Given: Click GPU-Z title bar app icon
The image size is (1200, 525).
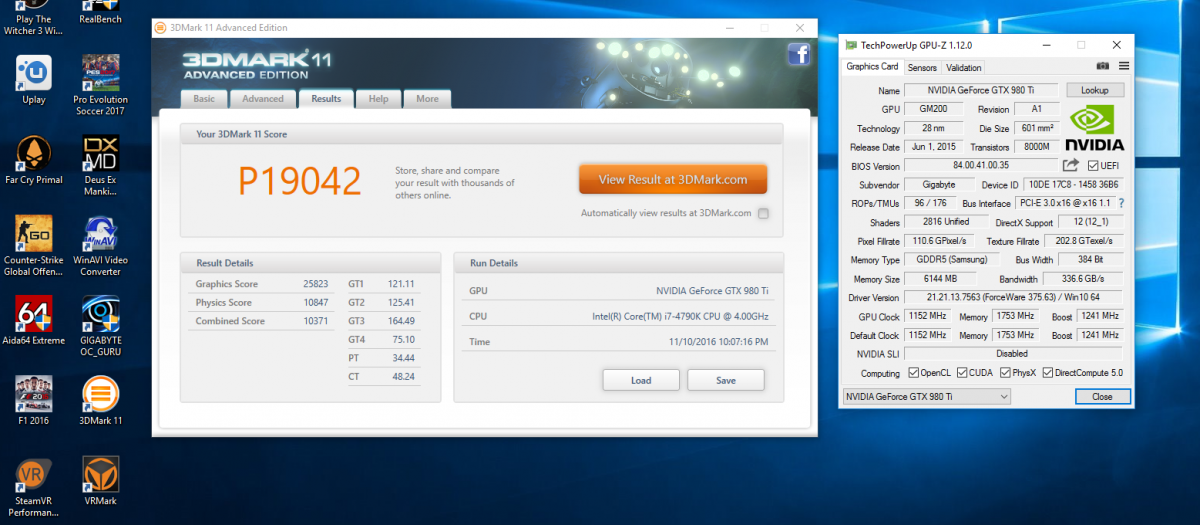Looking at the screenshot, I should 851,45.
